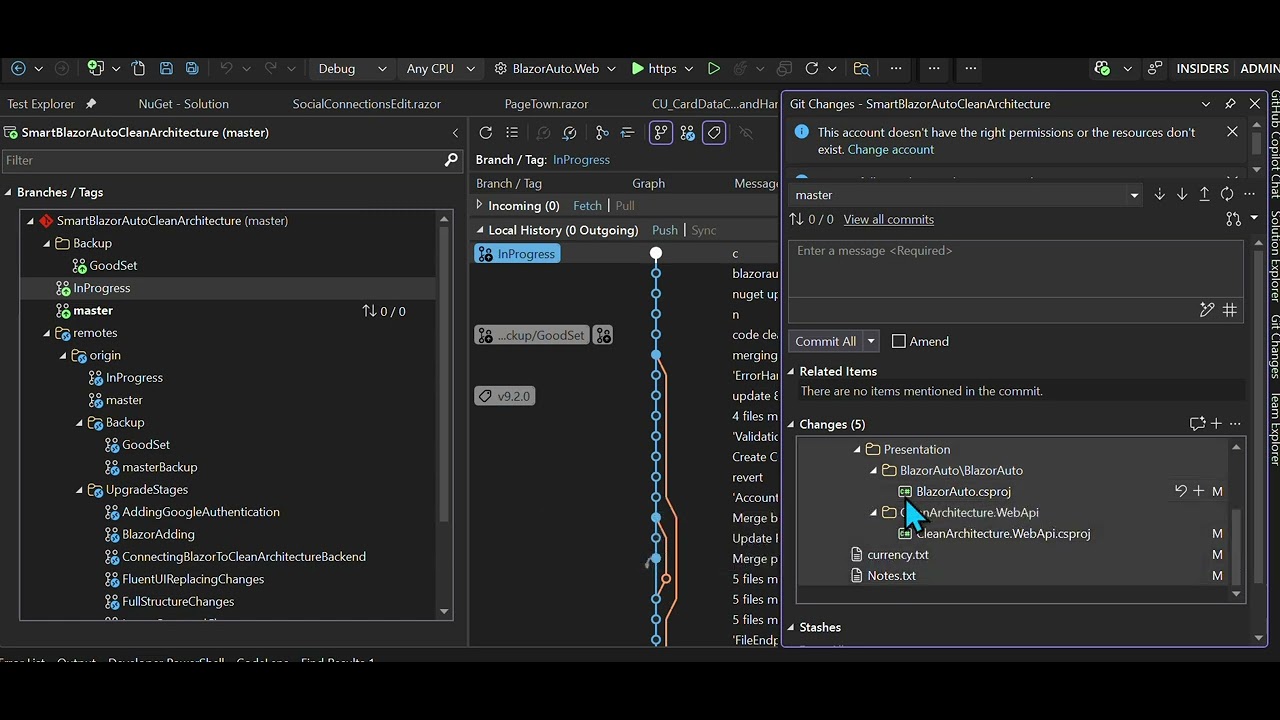This screenshot has width=1280, height=720.
Task: Switch to the Test Explorer tab
Action: point(41,104)
